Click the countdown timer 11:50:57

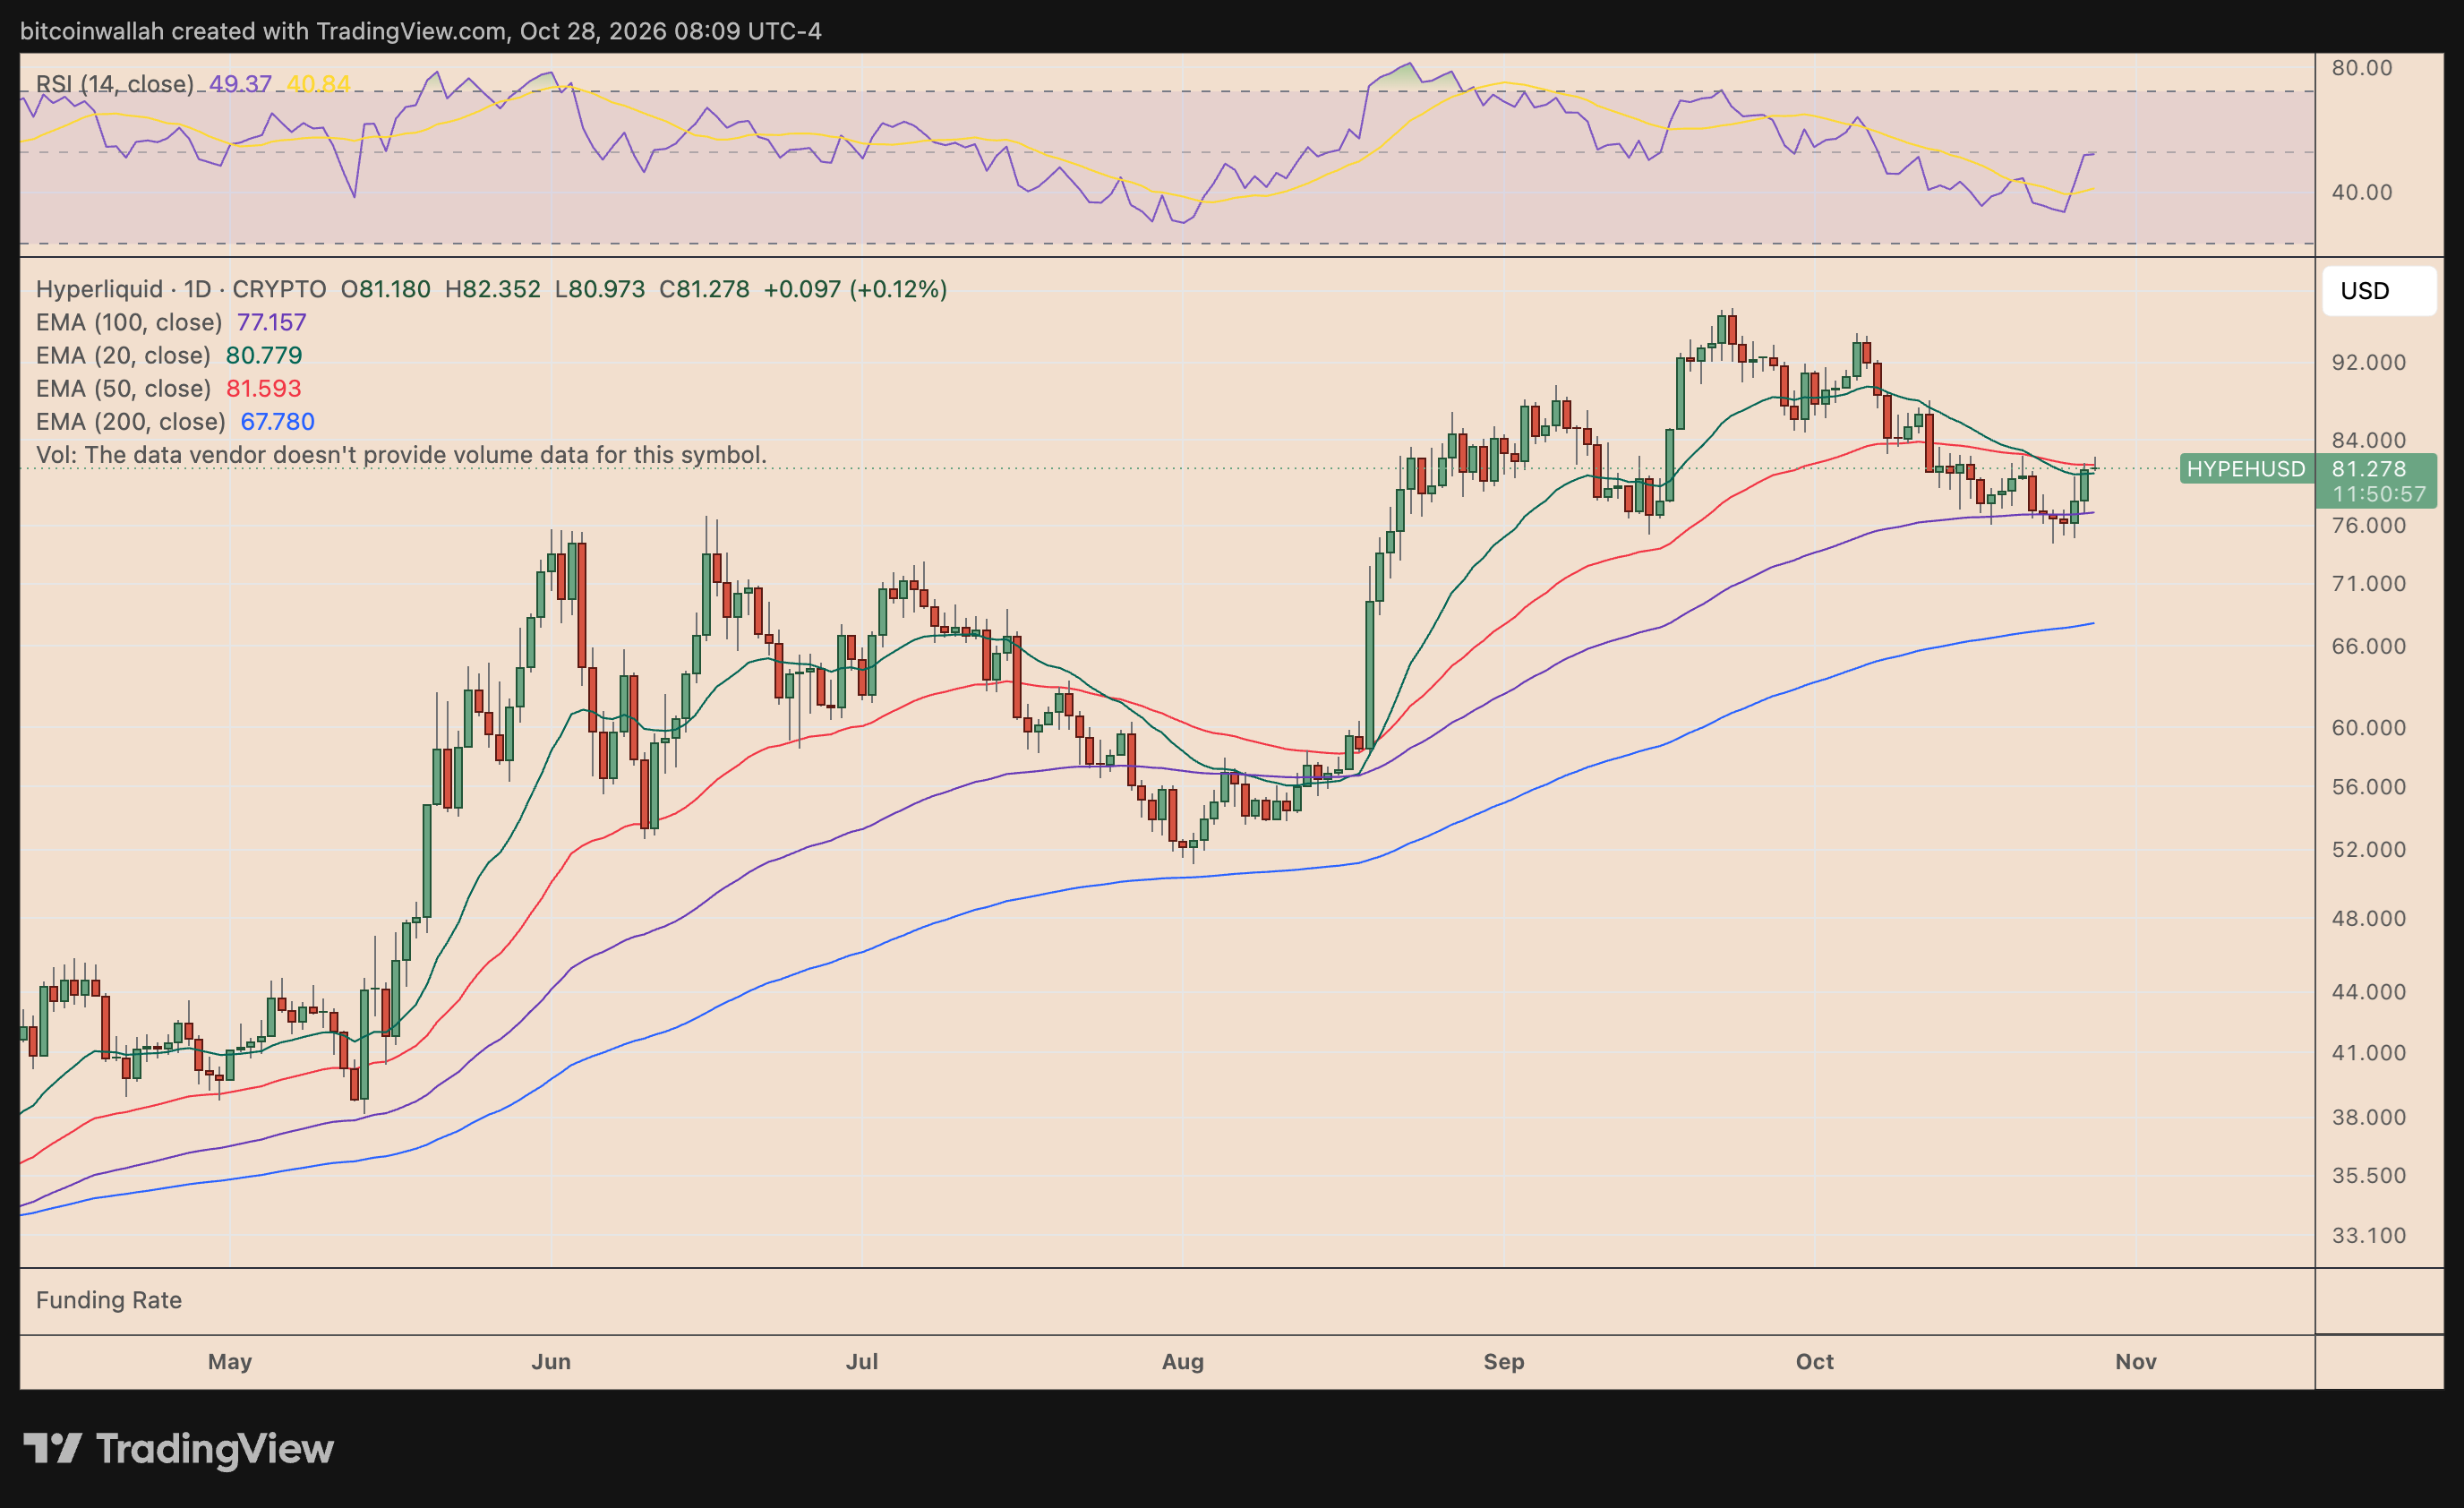pos(2379,494)
